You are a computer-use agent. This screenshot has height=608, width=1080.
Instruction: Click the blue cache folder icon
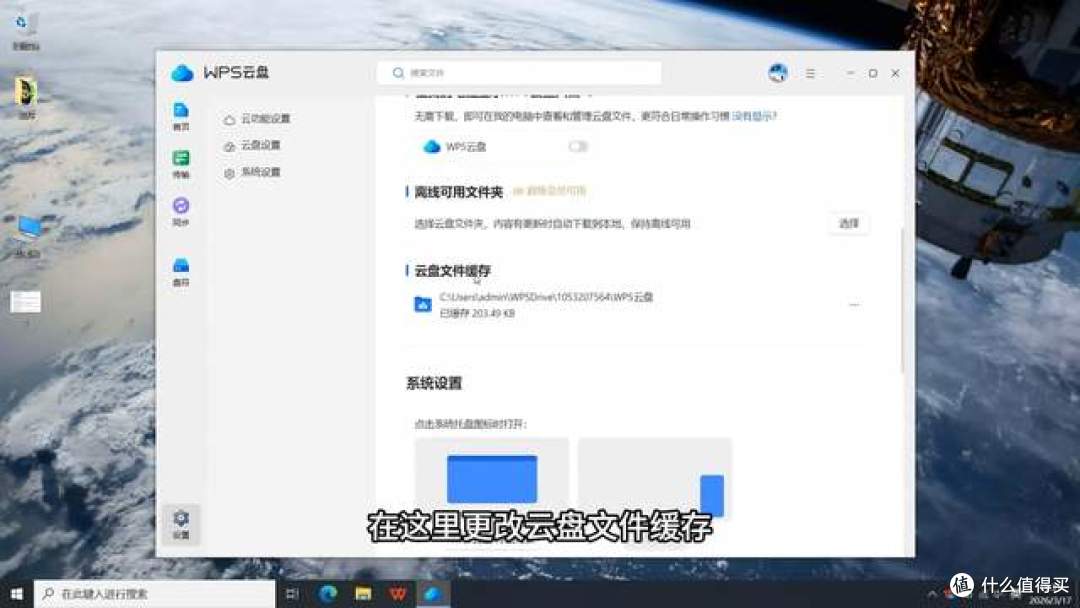click(x=422, y=304)
